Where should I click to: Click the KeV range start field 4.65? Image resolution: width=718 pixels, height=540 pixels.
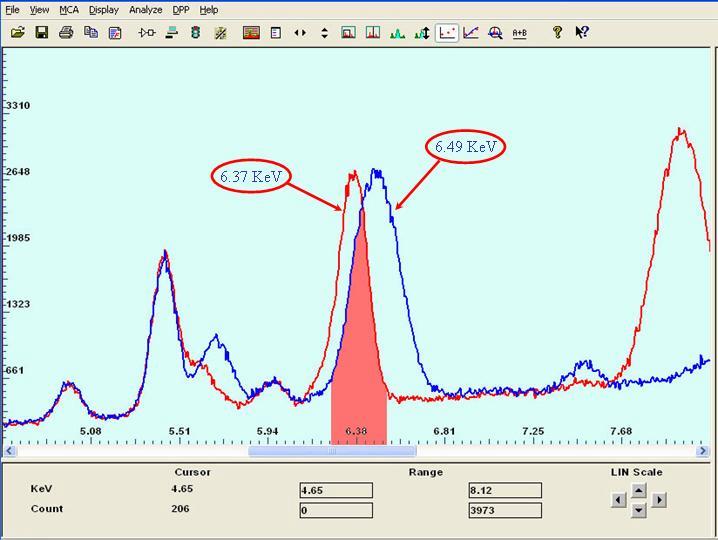pos(336,490)
